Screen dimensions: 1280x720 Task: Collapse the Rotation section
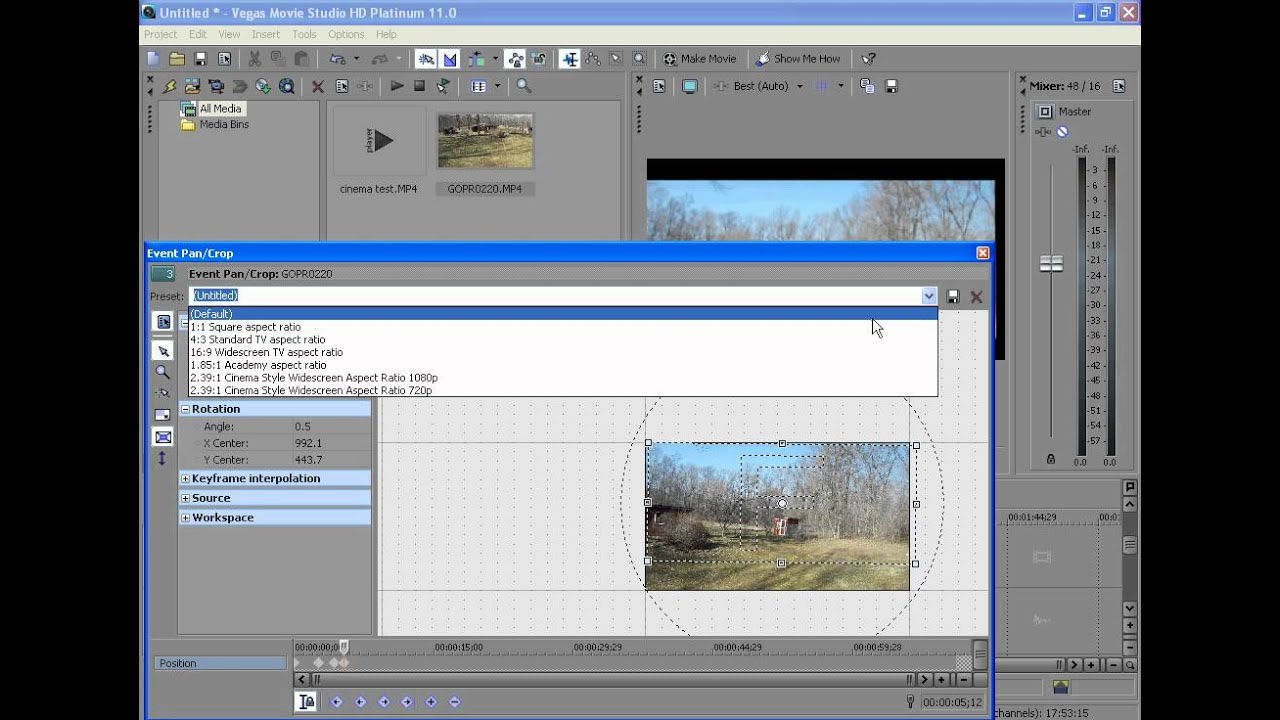pos(185,409)
